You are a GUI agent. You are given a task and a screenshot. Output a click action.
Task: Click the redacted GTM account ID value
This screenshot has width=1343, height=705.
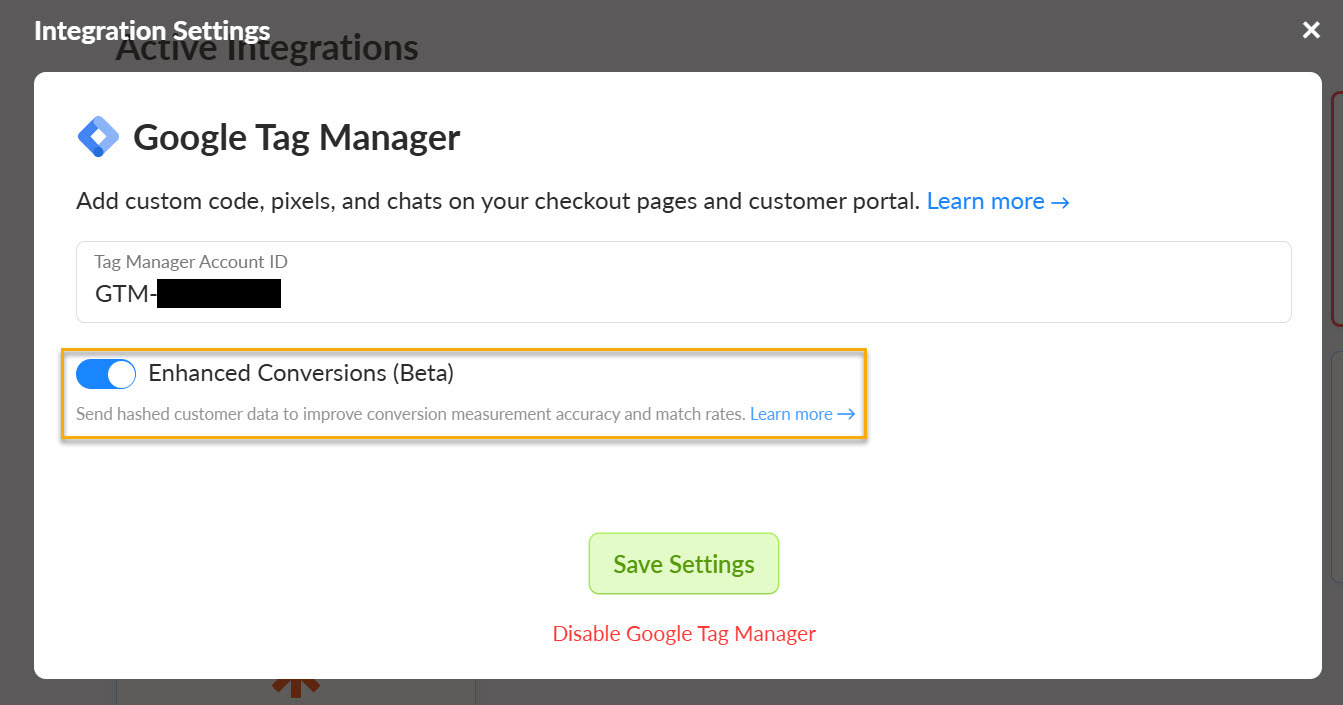[218, 294]
